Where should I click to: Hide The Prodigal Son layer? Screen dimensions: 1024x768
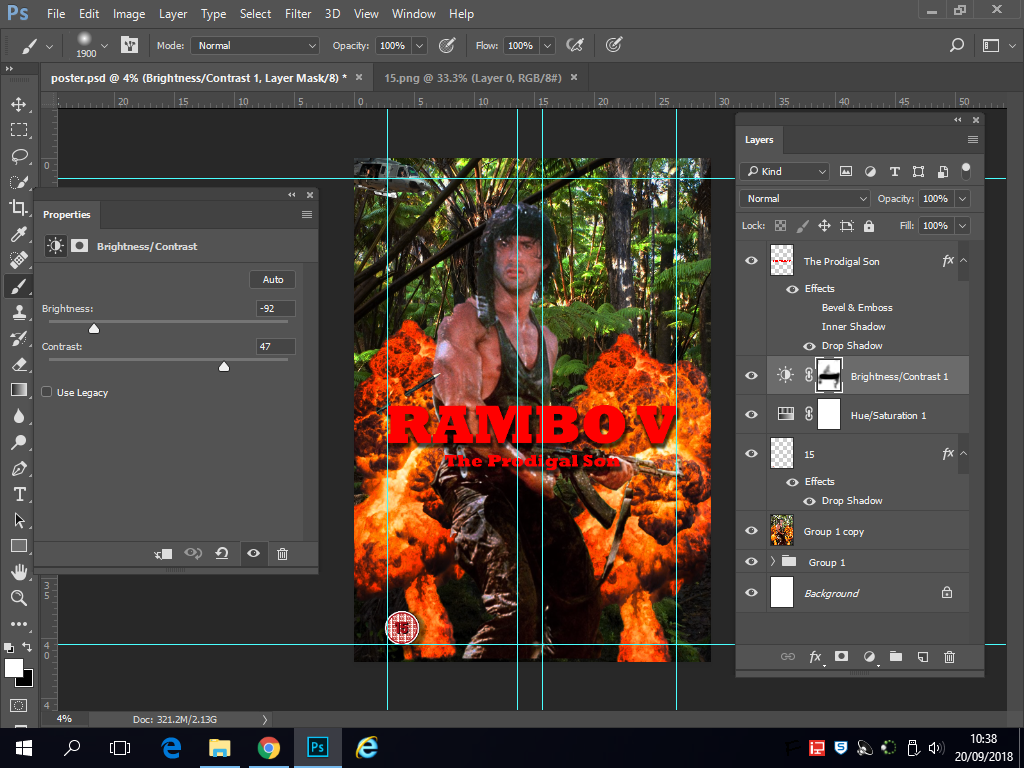tap(752, 261)
